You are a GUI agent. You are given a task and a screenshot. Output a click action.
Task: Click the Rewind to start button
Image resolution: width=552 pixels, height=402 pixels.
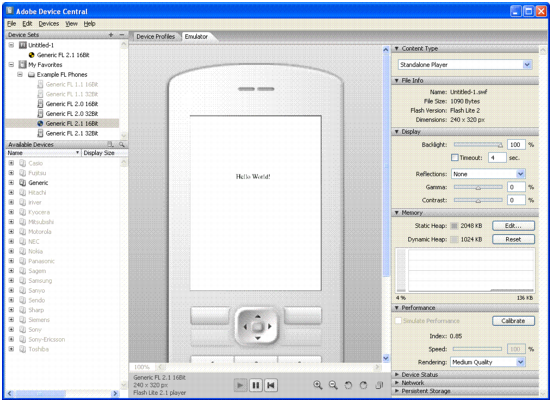[x=271, y=385]
